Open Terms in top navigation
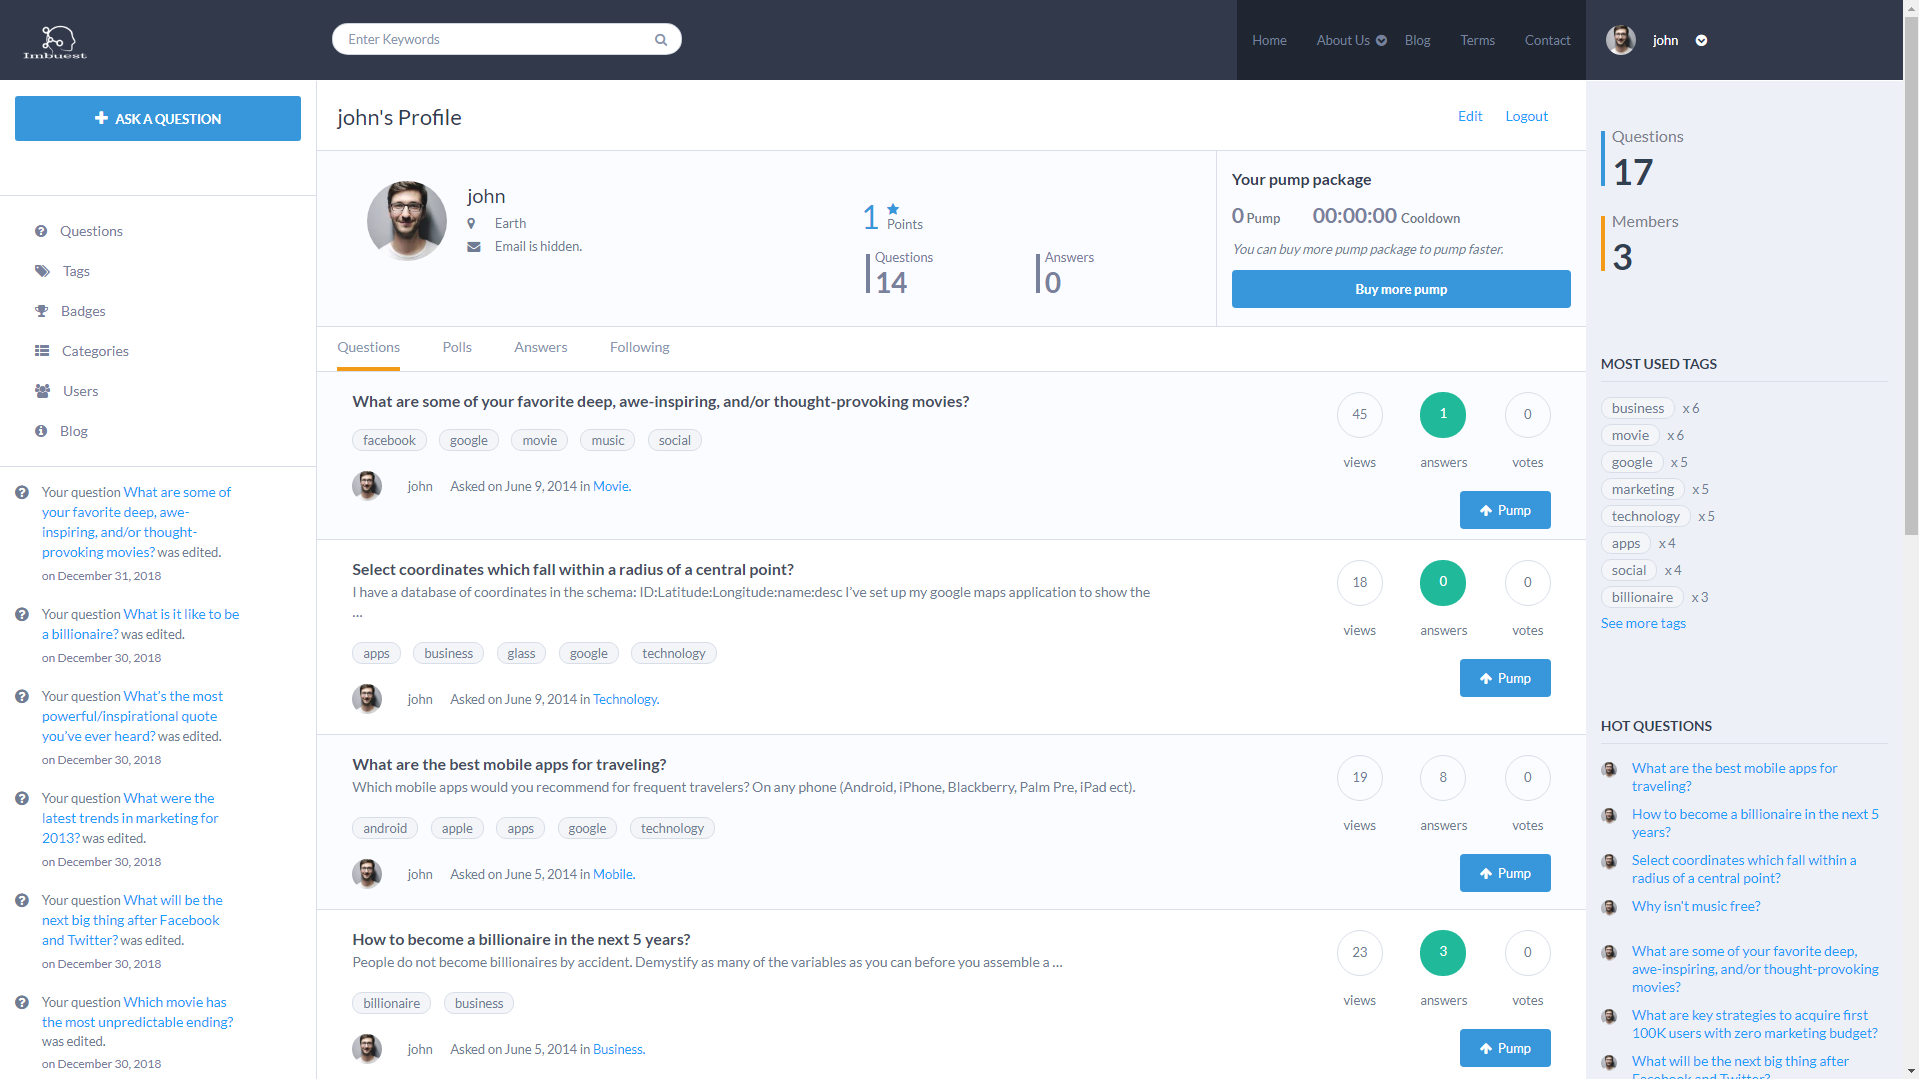 coord(1477,41)
